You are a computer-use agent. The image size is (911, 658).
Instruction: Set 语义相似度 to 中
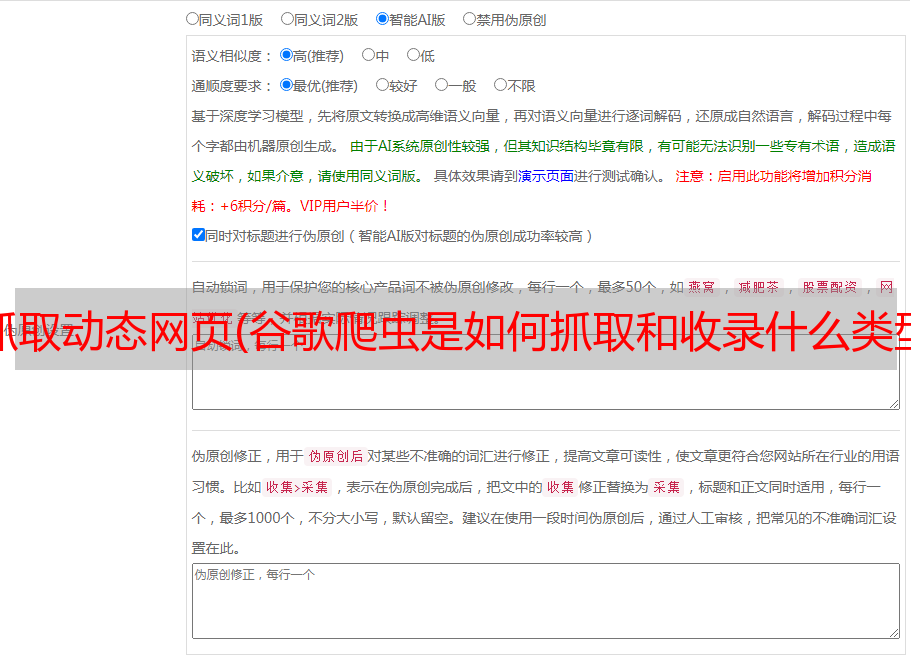tap(368, 55)
